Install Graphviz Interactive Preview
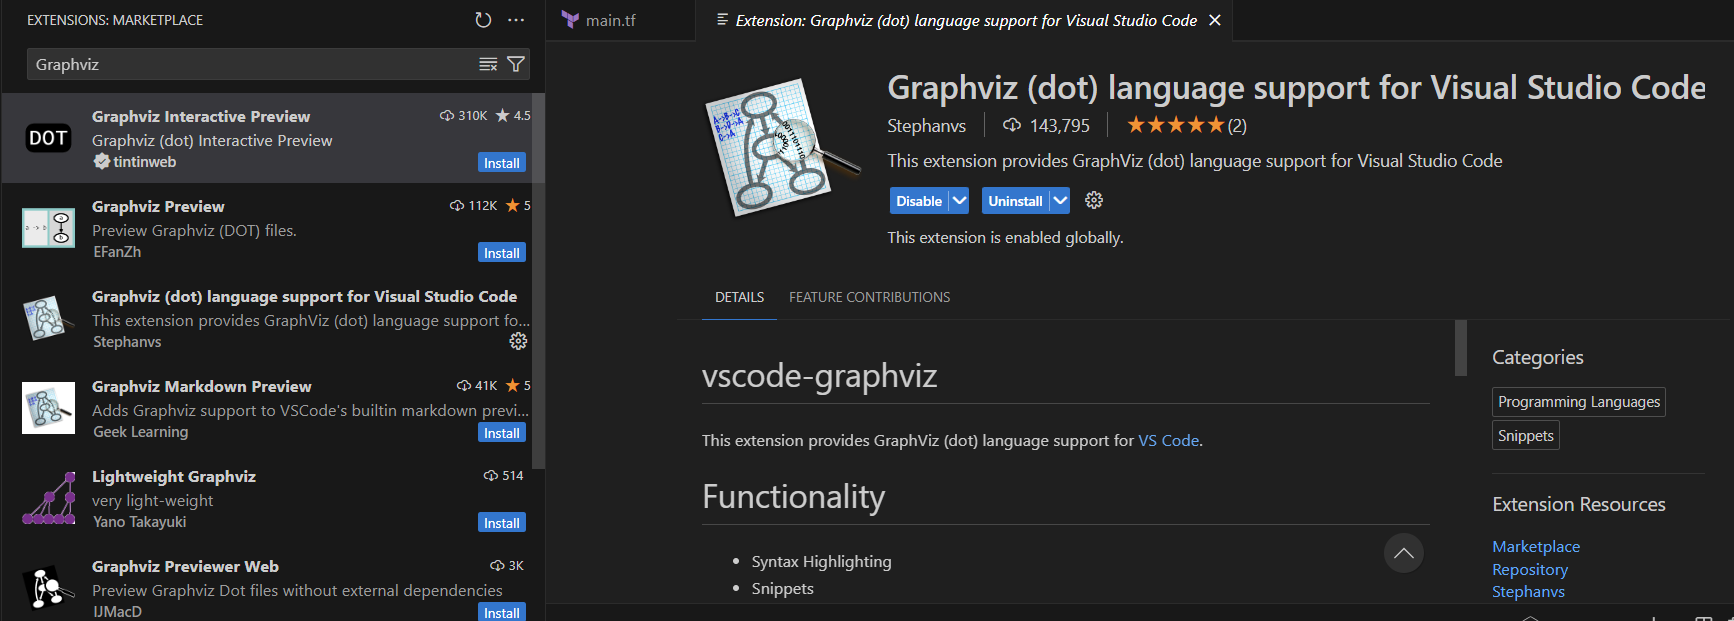 (x=502, y=163)
